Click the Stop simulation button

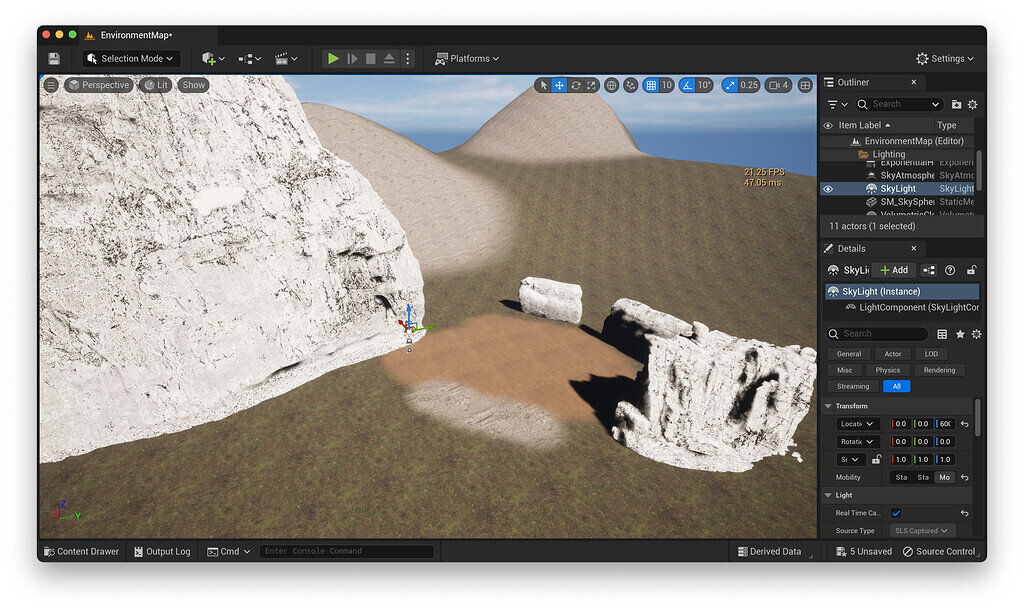point(370,59)
